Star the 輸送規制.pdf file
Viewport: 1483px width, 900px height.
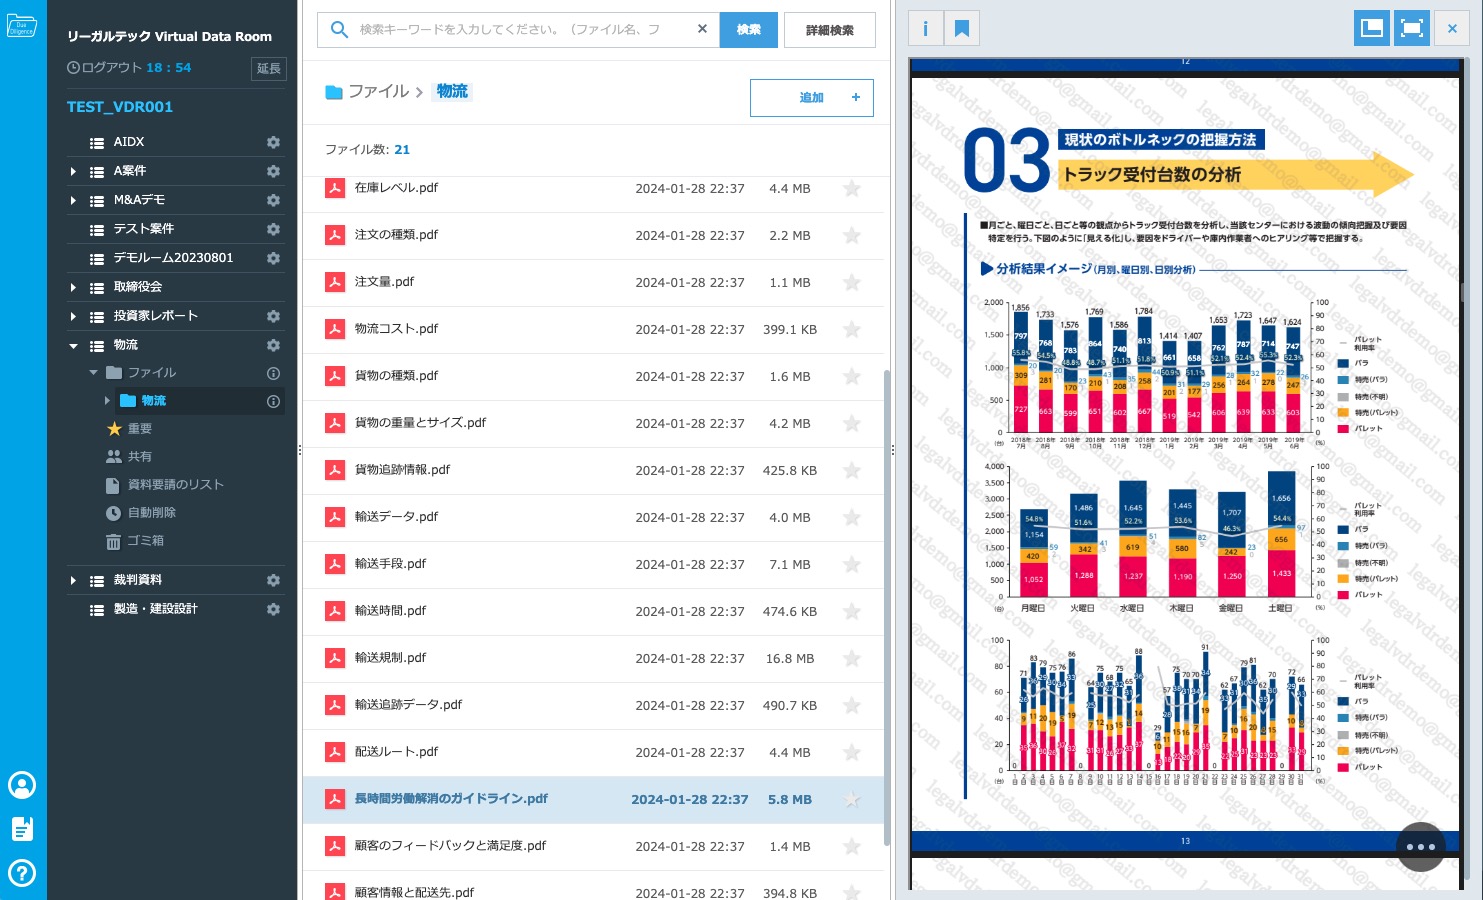pyautogui.click(x=852, y=658)
